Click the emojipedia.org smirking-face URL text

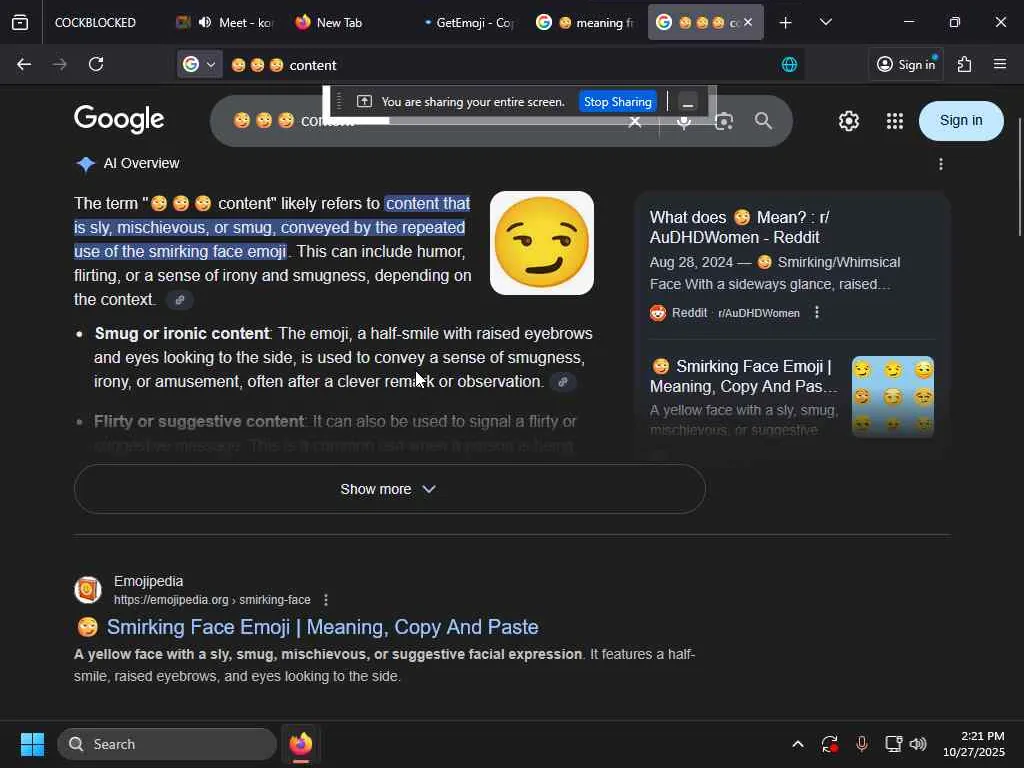212,600
